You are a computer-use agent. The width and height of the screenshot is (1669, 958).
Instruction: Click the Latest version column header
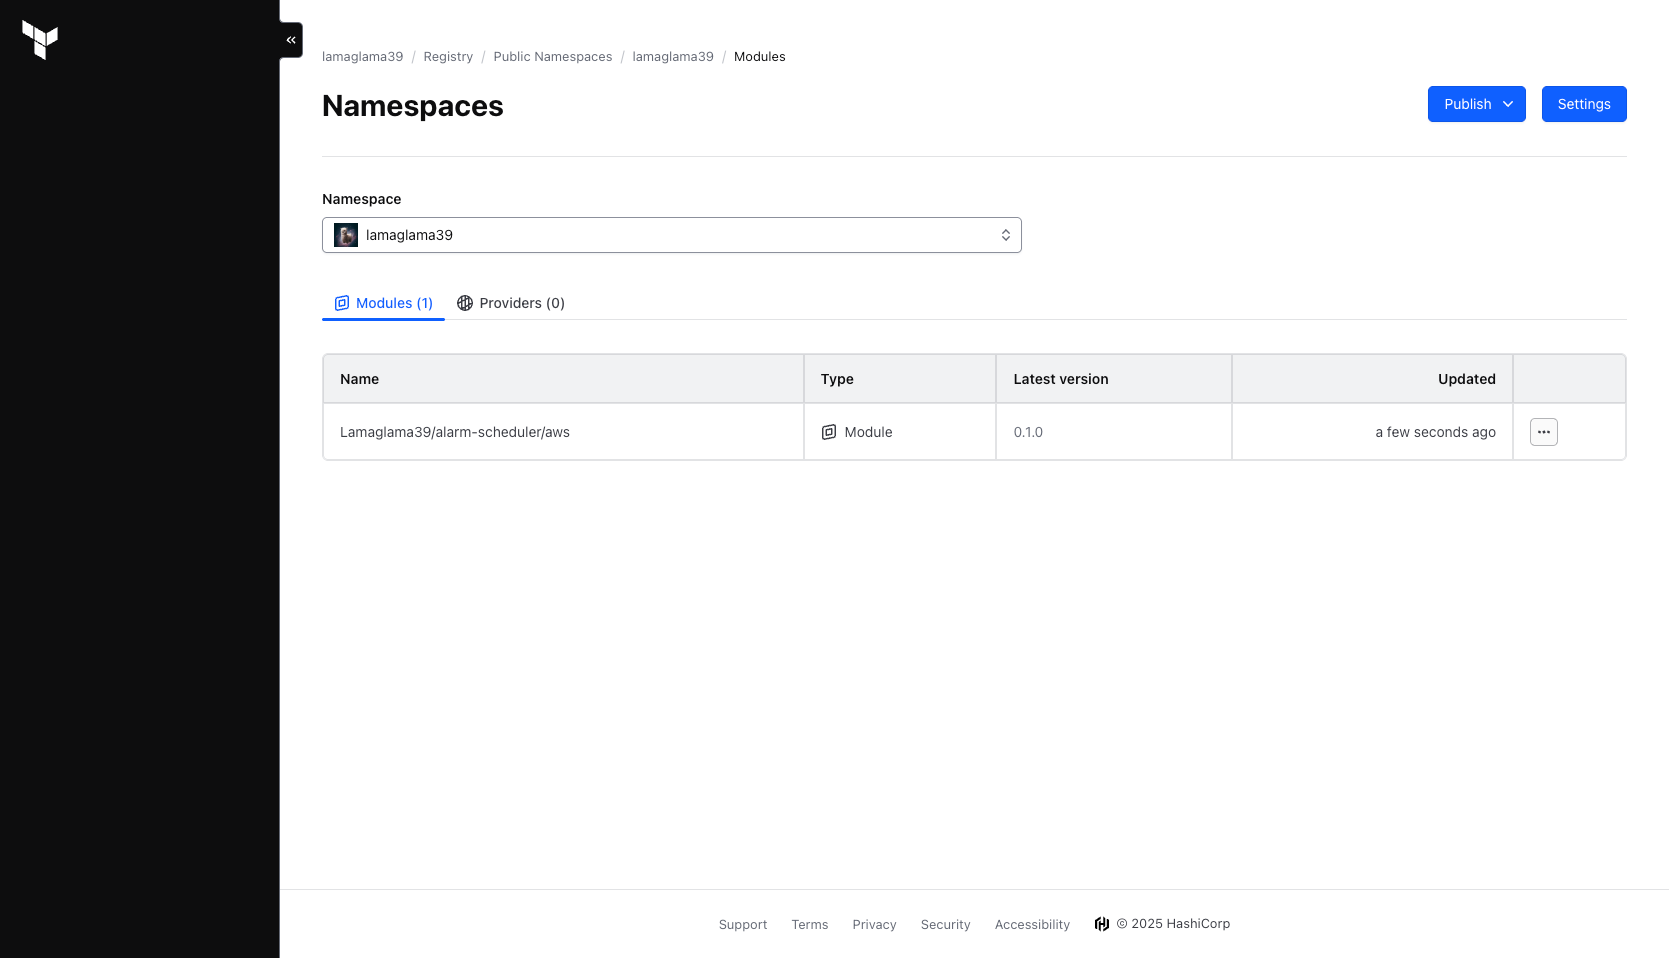[x=1114, y=379]
